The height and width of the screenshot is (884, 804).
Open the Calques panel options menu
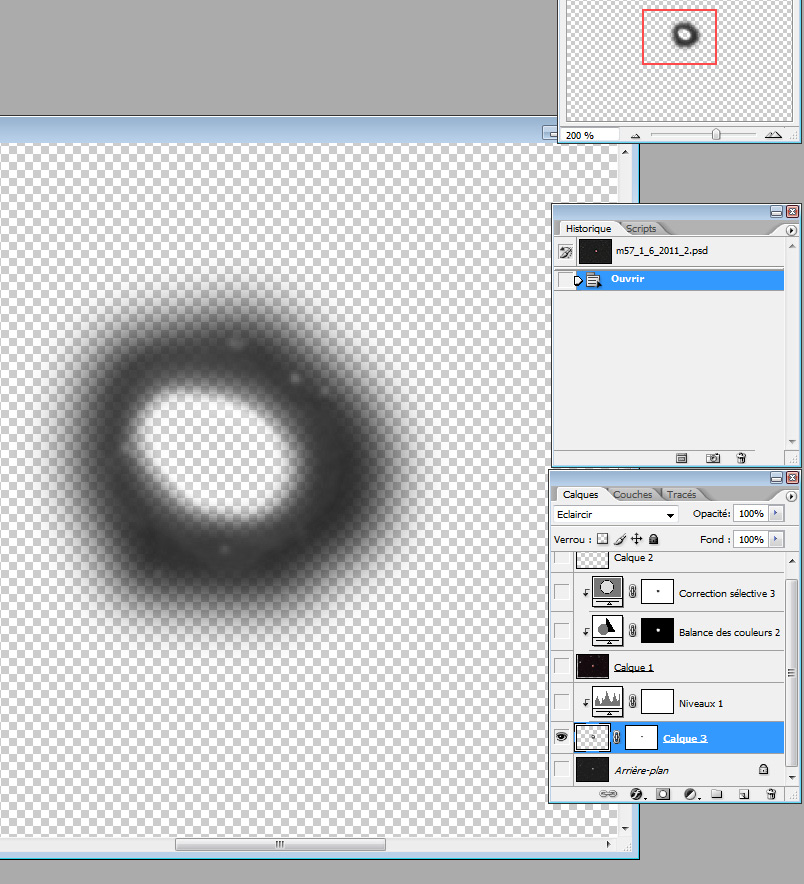(x=791, y=496)
